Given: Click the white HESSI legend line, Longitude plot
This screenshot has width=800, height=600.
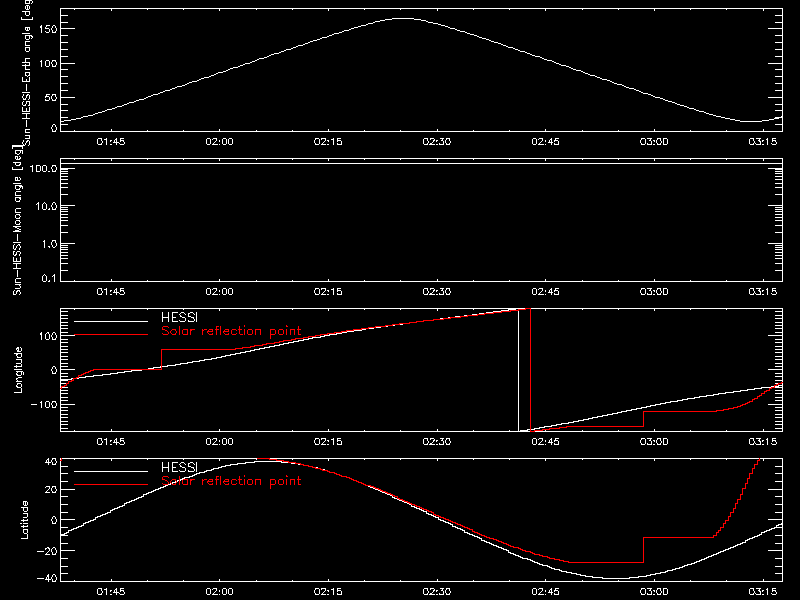Looking at the screenshot, I should [x=111, y=321].
